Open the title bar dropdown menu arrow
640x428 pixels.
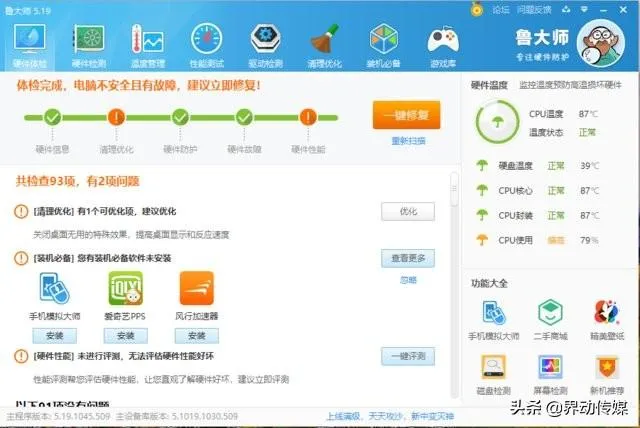click(584, 9)
